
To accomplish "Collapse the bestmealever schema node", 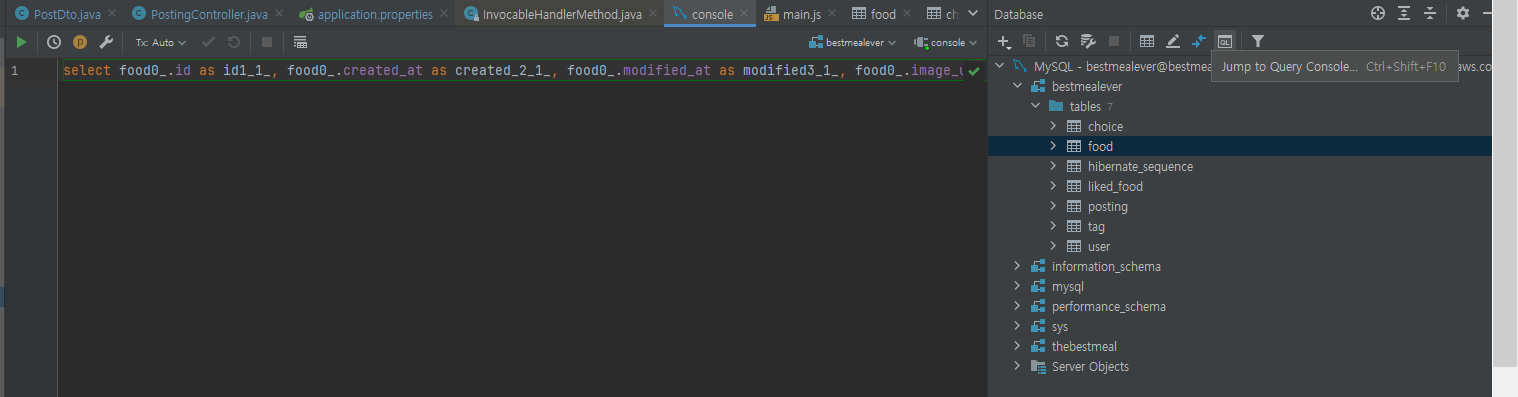I will (1018, 87).
